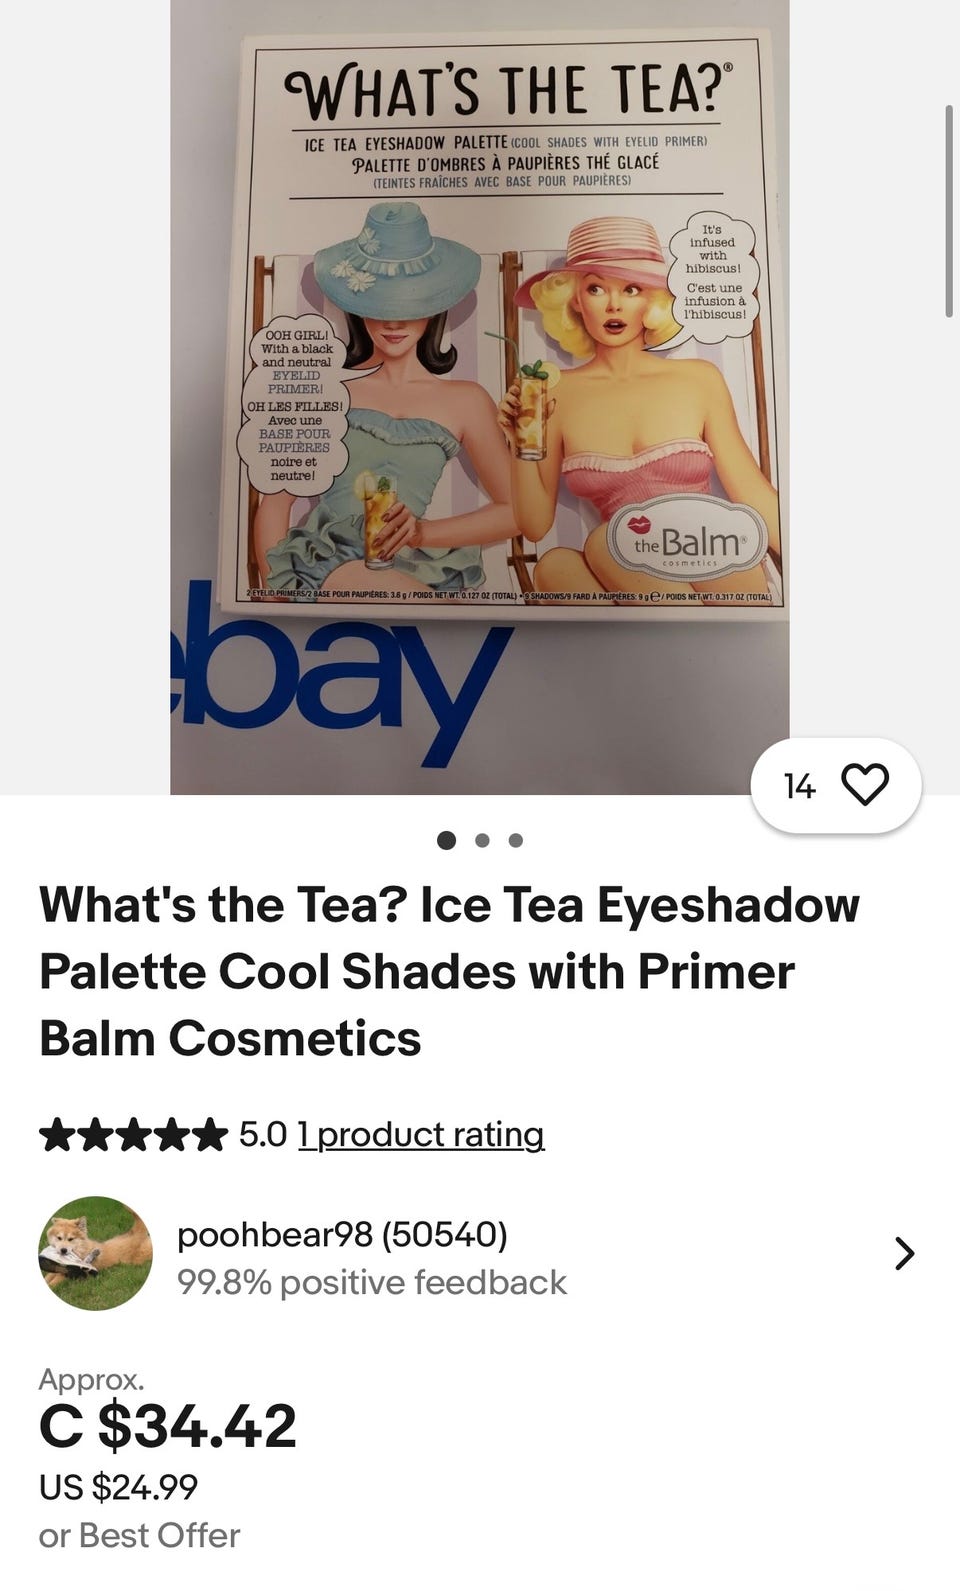The height and width of the screenshot is (1591, 960).
Task: Click the five-star rating icons
Action: pos(133,1135)
